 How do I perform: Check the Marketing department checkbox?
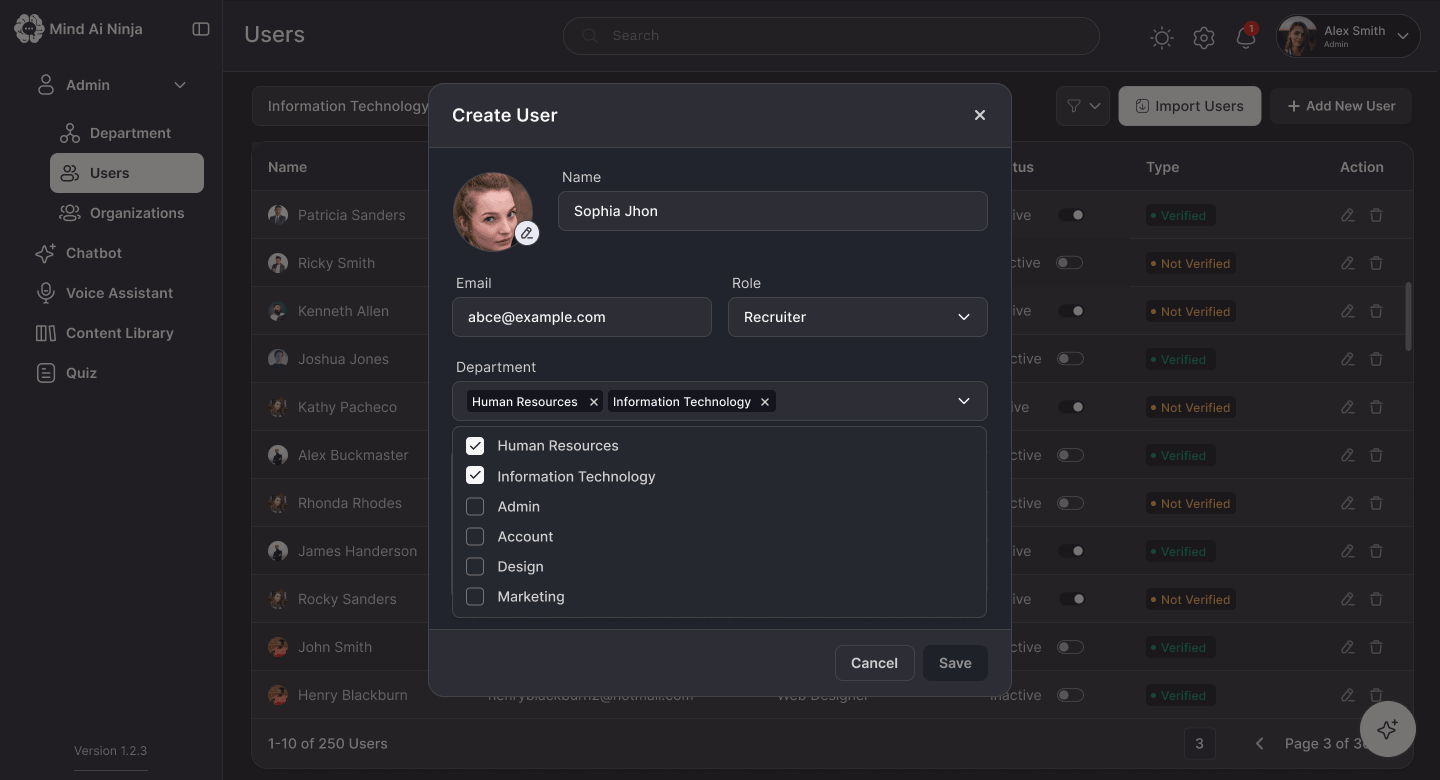click(x=475, y=597)
